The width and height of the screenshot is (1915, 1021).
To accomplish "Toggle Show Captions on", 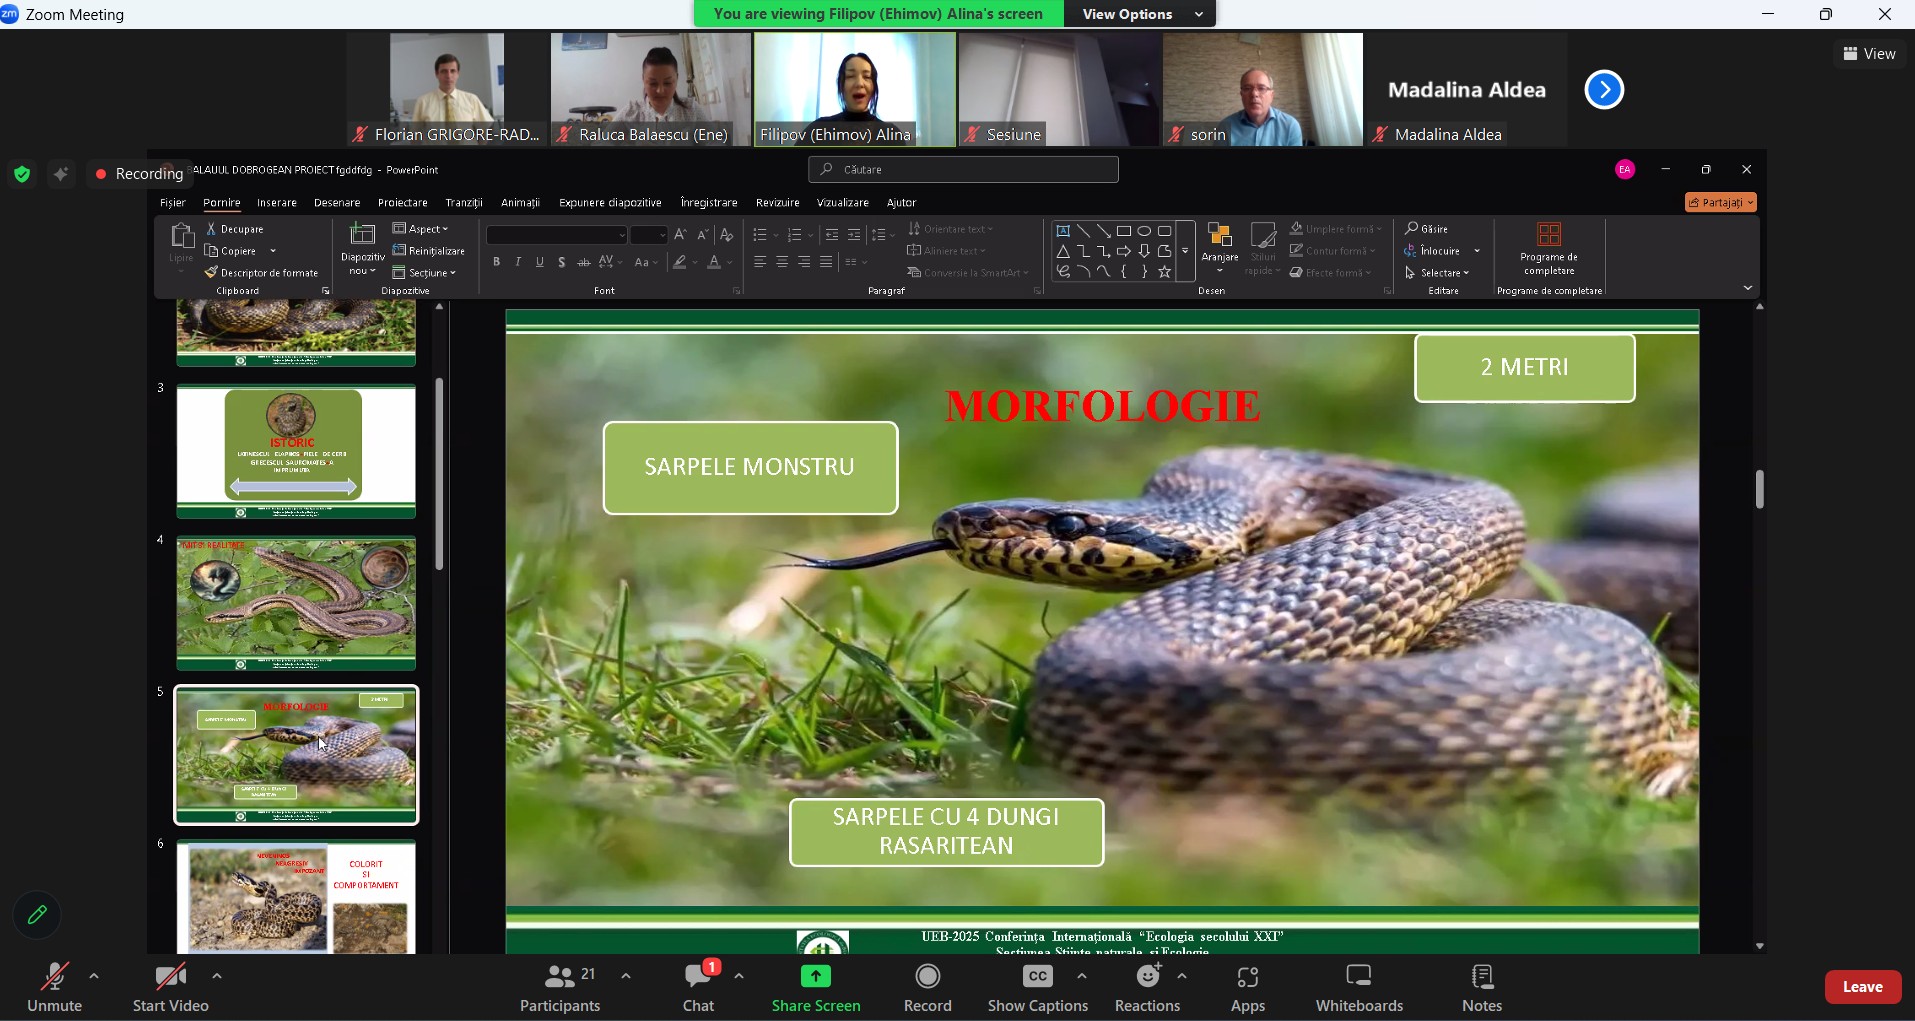I will pos(1038,988).
